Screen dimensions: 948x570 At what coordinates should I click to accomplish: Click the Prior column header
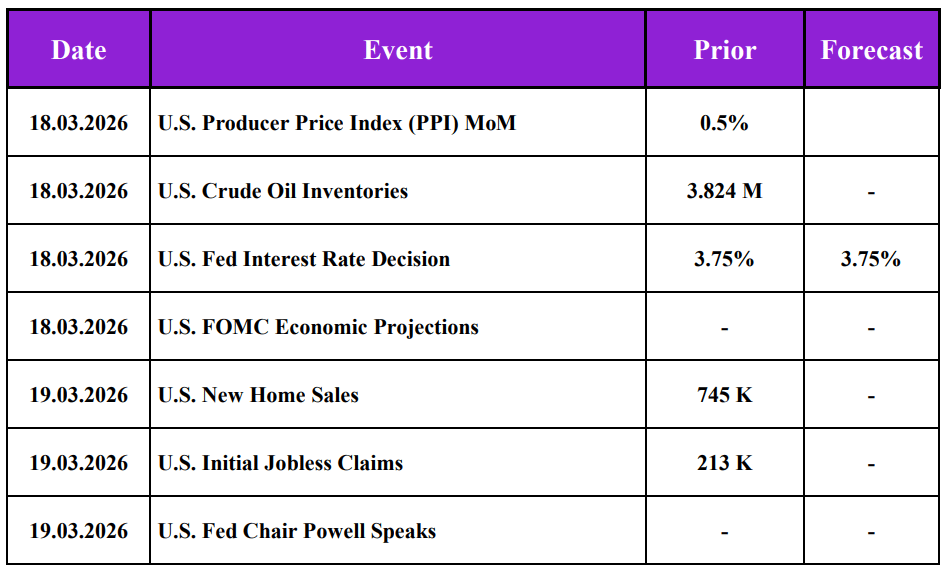click(725, 50)
